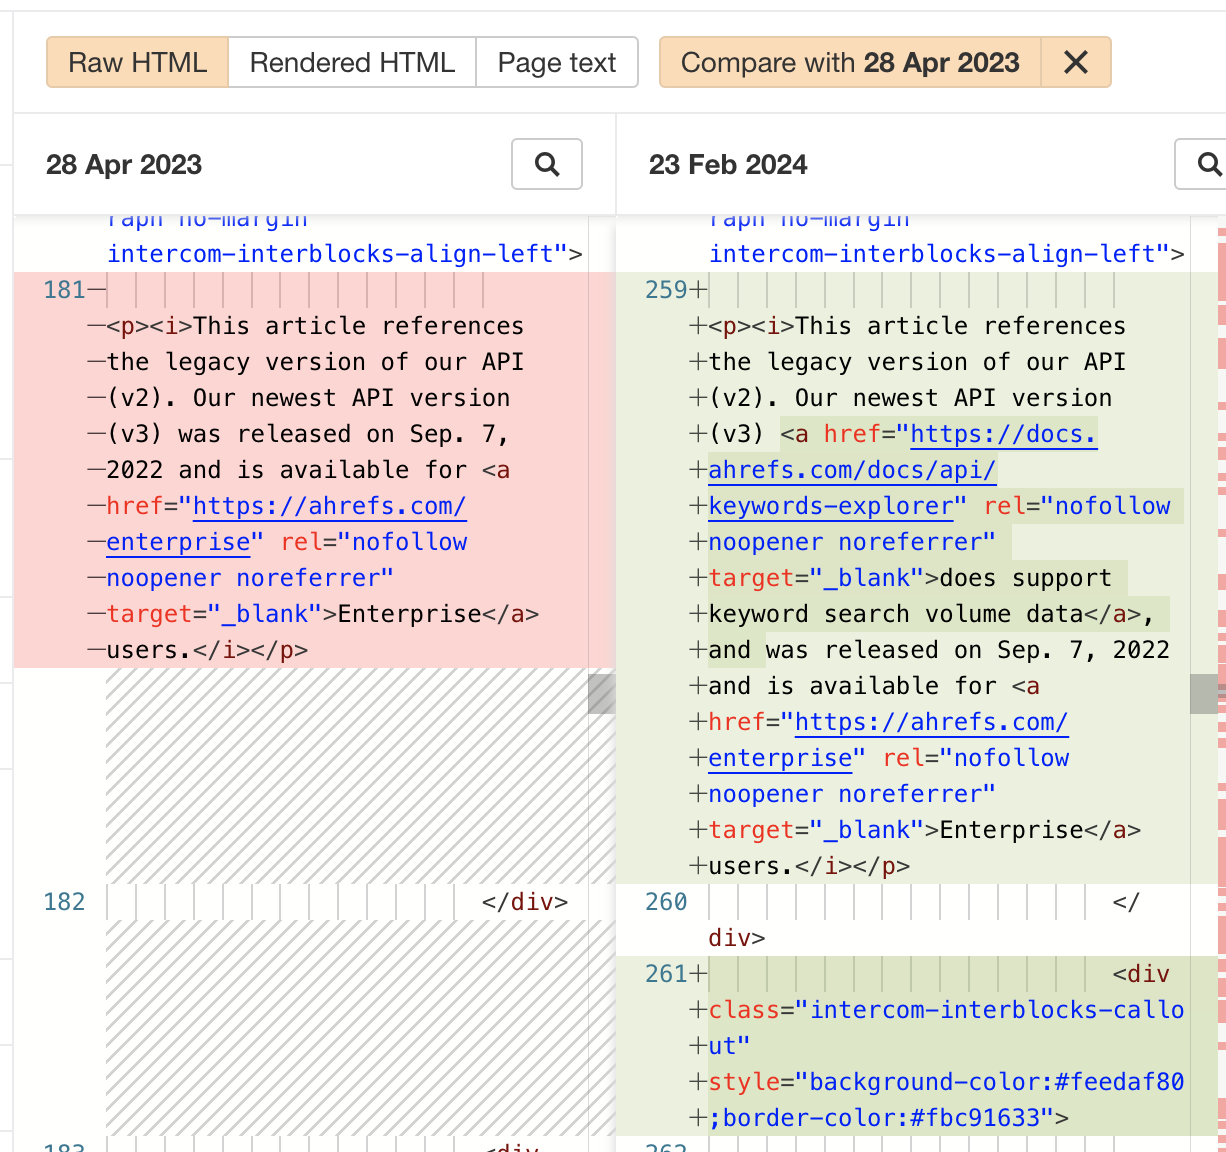
Task: Click the 28 Apr 2023 date header
Action: click(123, 164)
